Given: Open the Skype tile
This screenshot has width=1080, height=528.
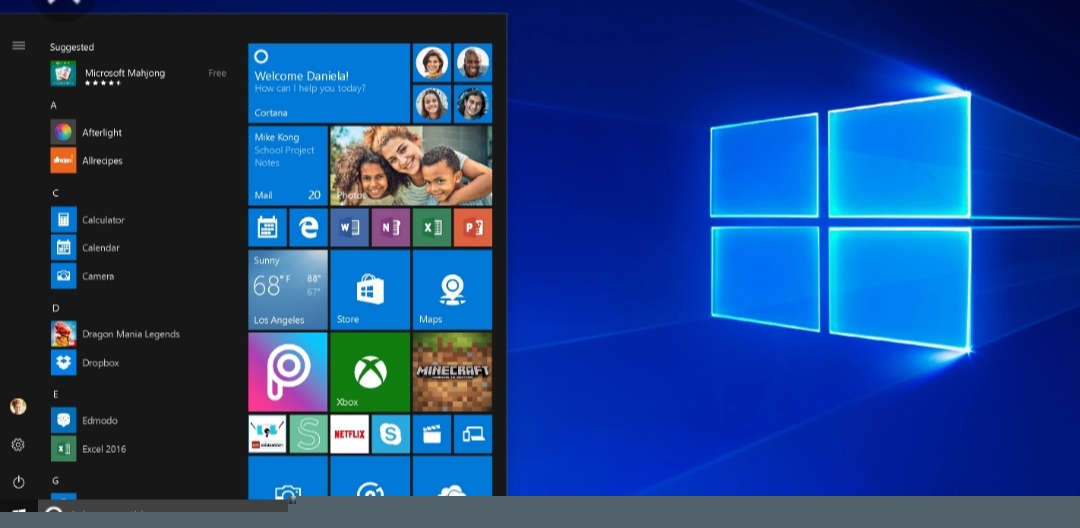Looking at the screenshot, I should tap(391, 434).
